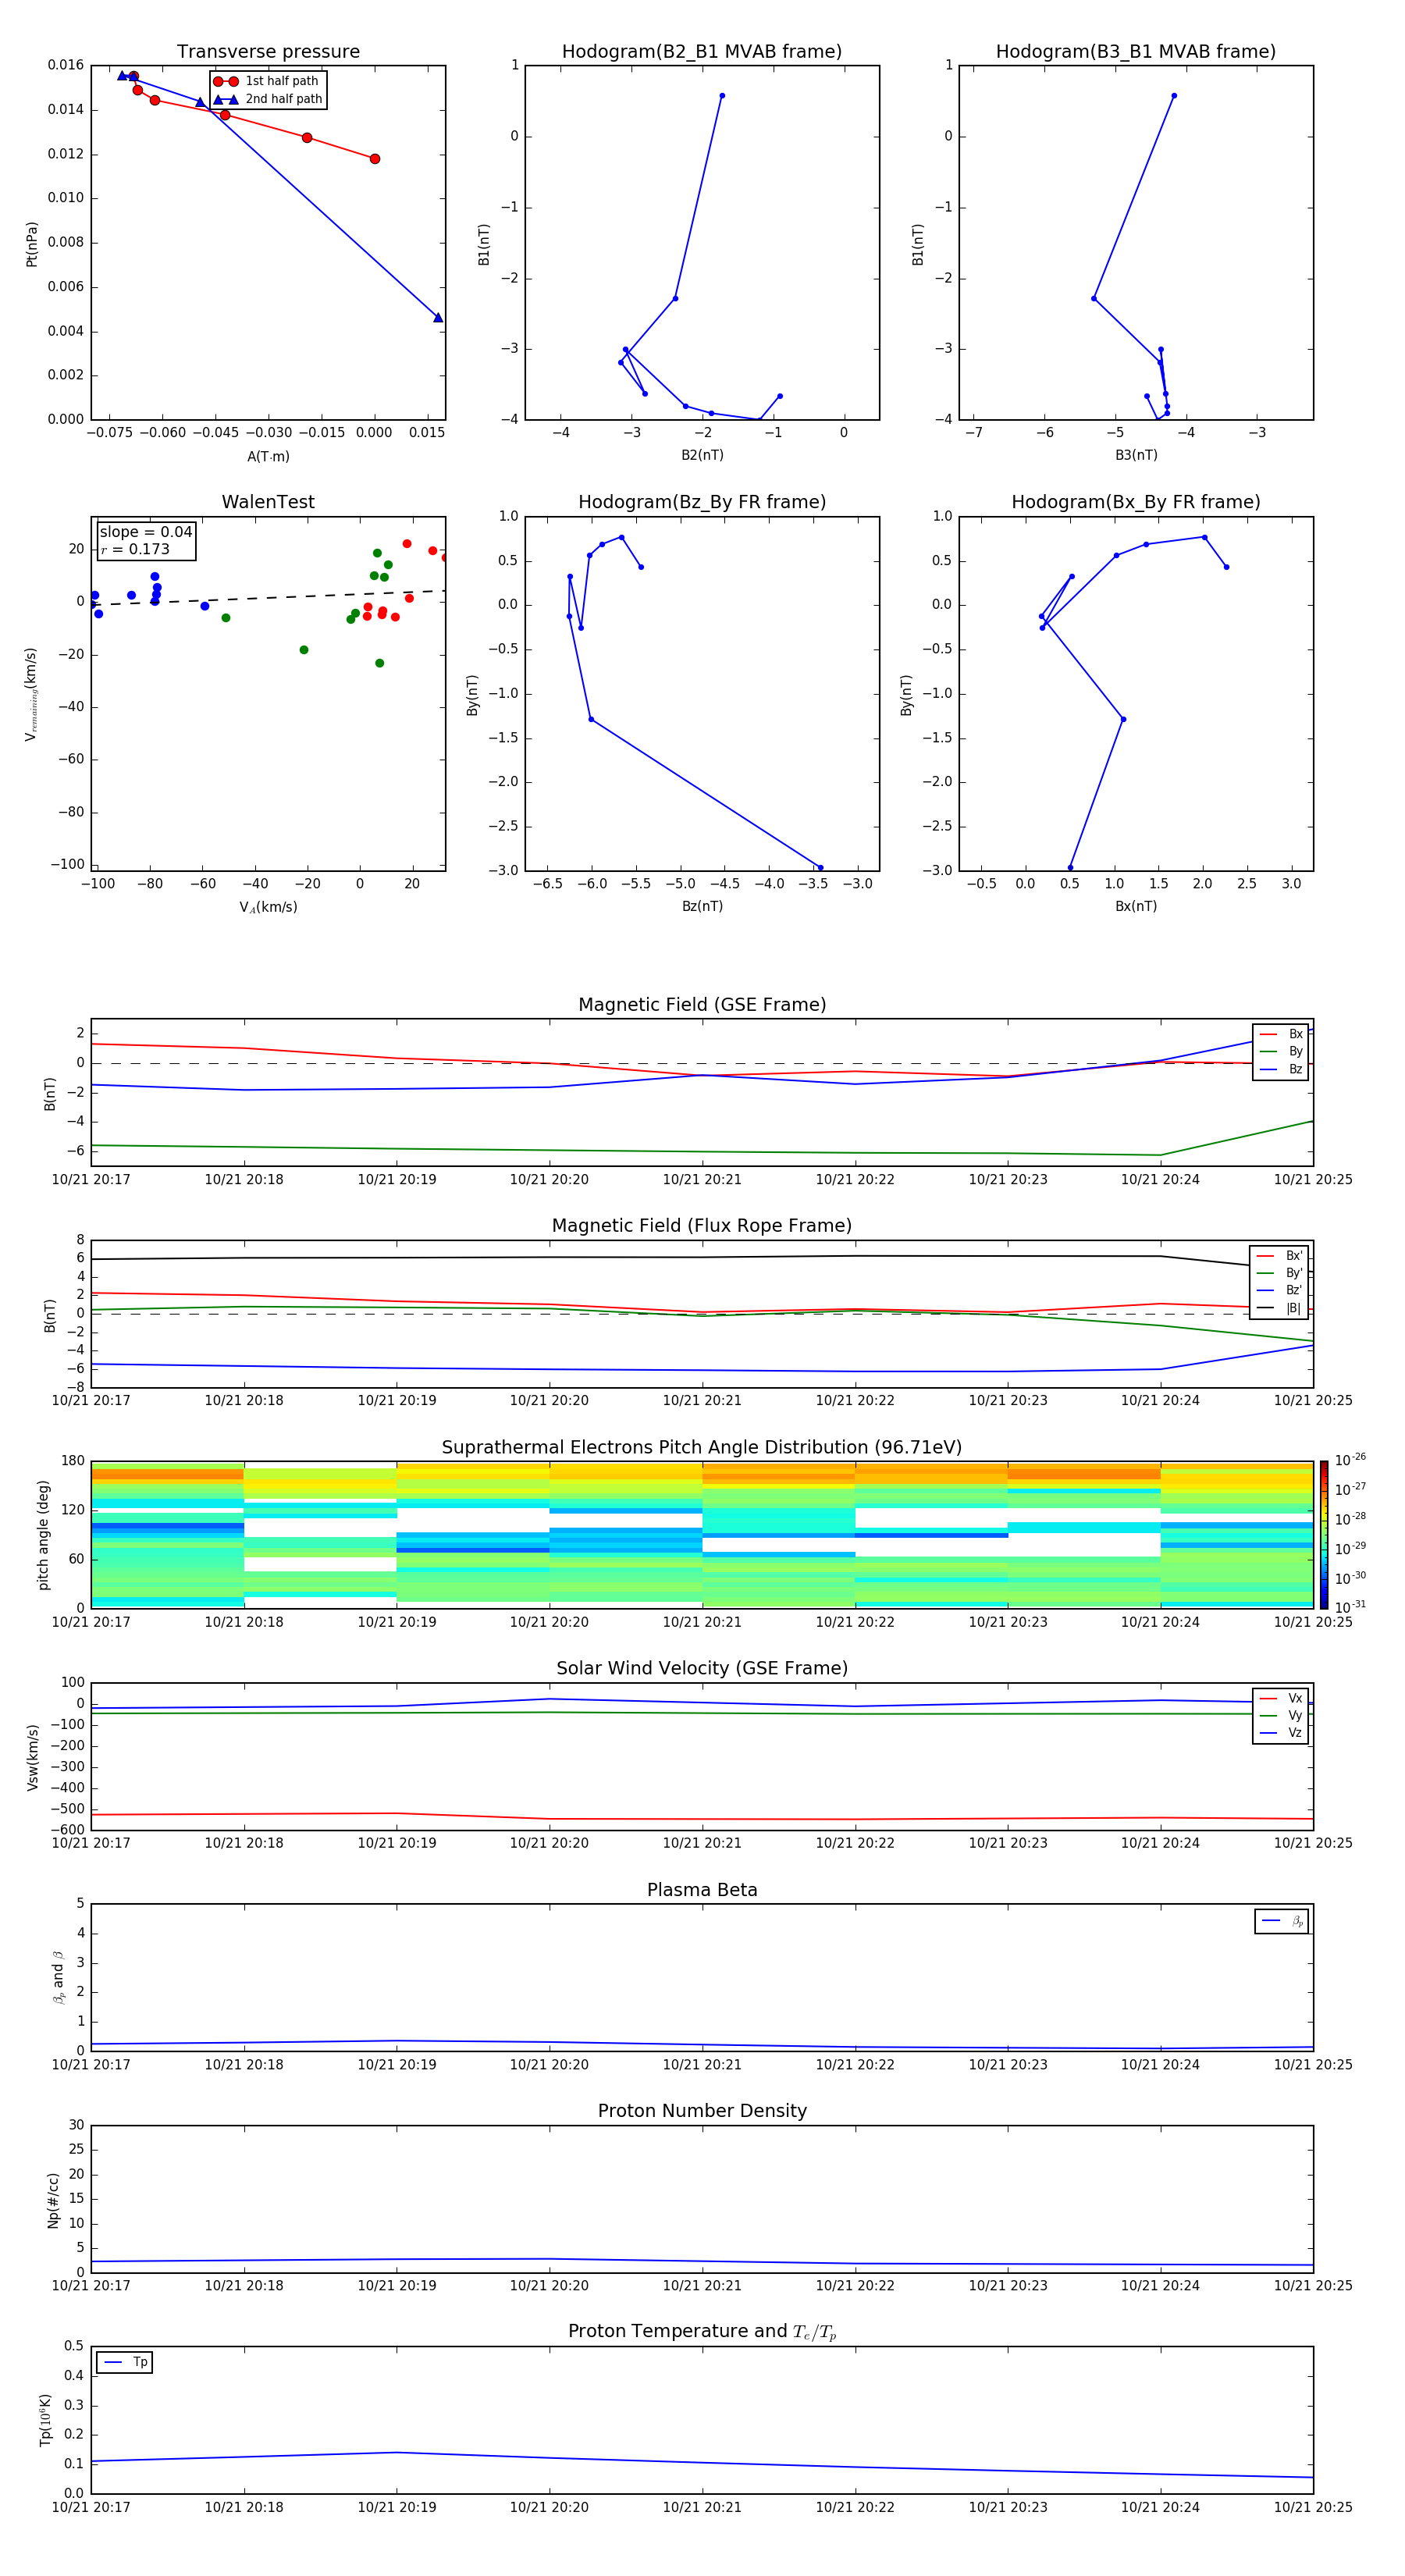Click the 'pitch angle (deg)' y-axis label
Viewport: 1405px width, 2576px height.
43,1534
